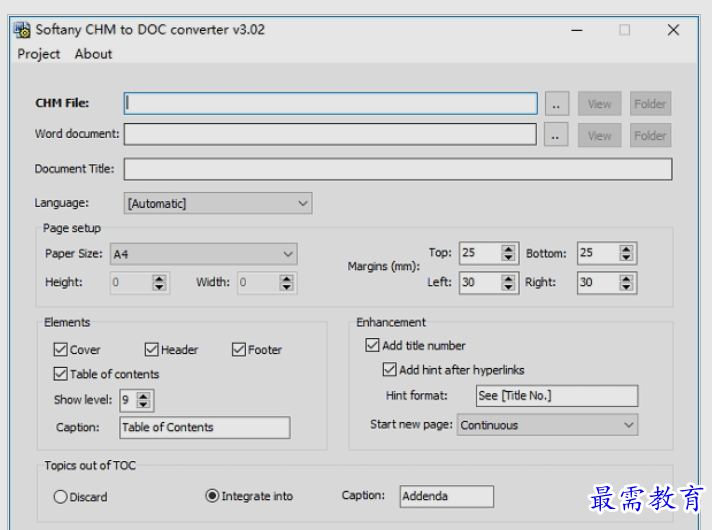Screen dimensions: 712x530
Task: Increase Left margin value
Action: 508,278
